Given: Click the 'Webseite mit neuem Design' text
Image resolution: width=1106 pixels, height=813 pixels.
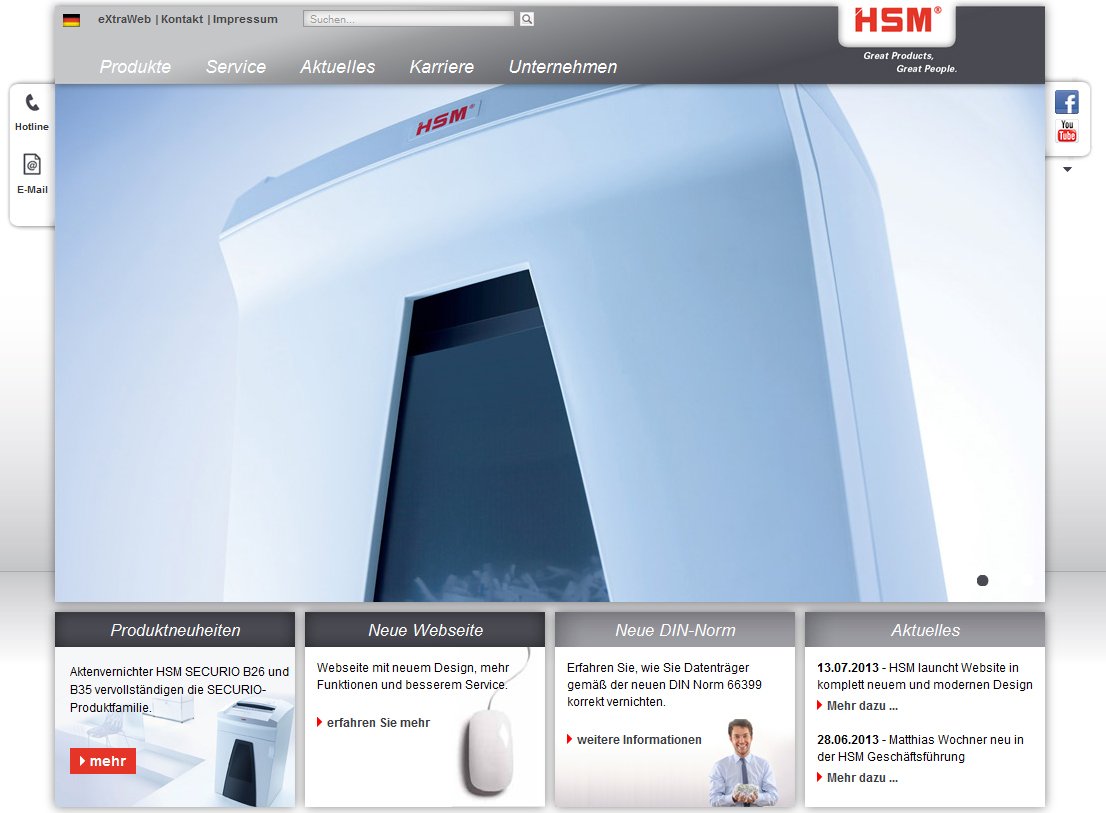Looking at the screenshot, I should [413, 676].
